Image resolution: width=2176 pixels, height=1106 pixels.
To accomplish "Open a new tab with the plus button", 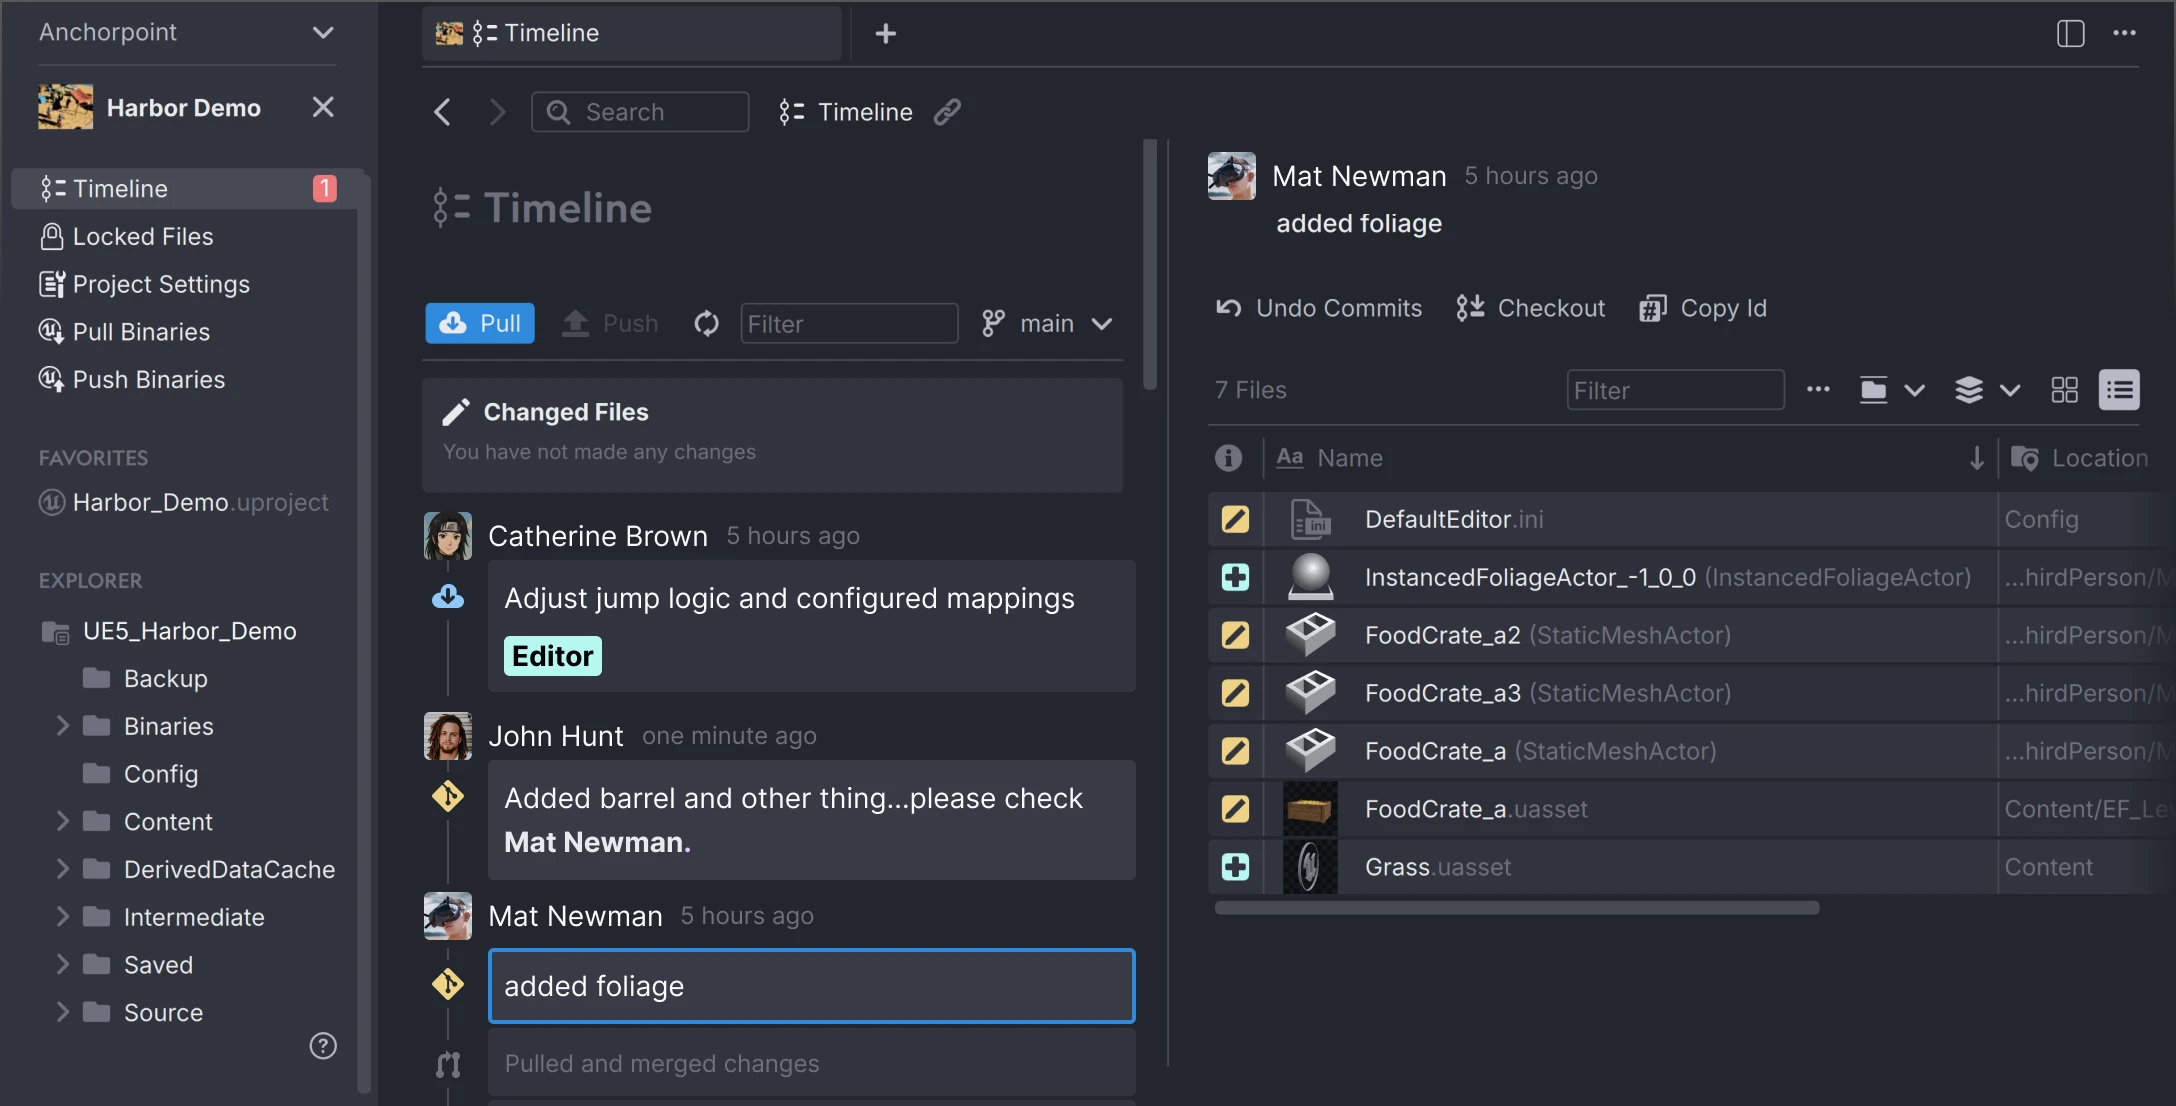I will tap(886, 33).
